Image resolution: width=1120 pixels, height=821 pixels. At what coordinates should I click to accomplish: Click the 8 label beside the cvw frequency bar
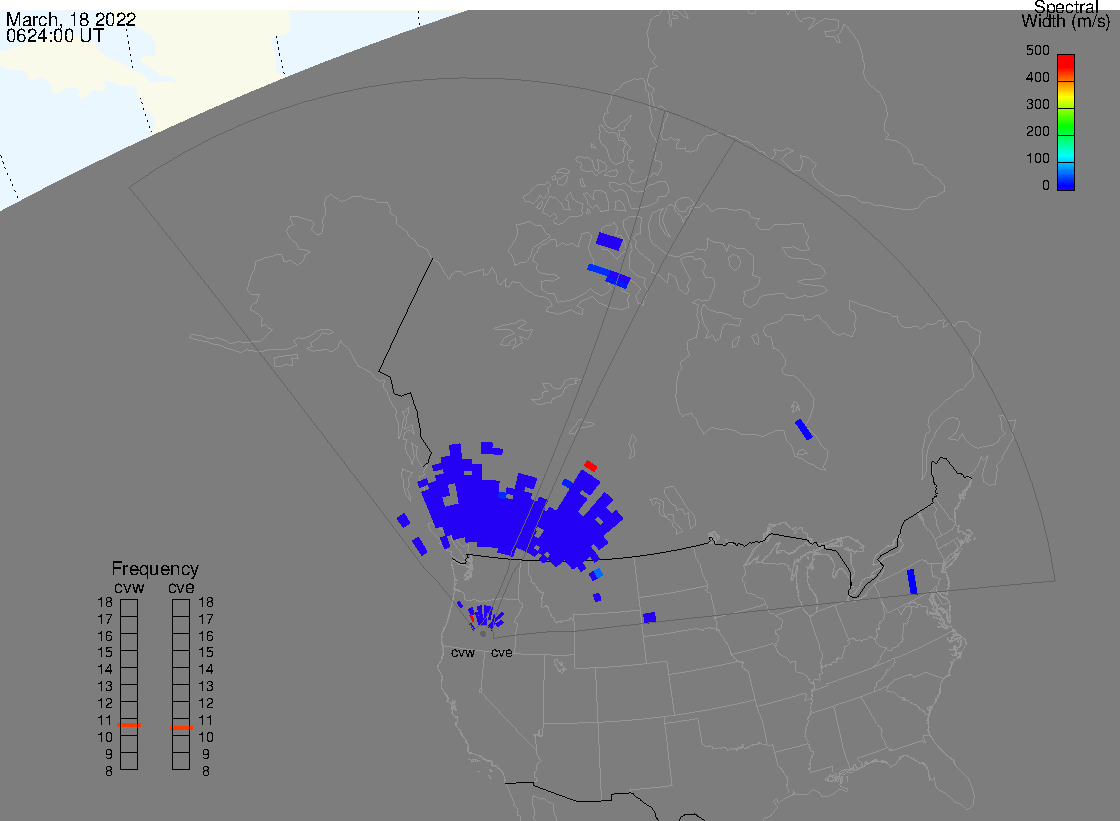[109, 771]
